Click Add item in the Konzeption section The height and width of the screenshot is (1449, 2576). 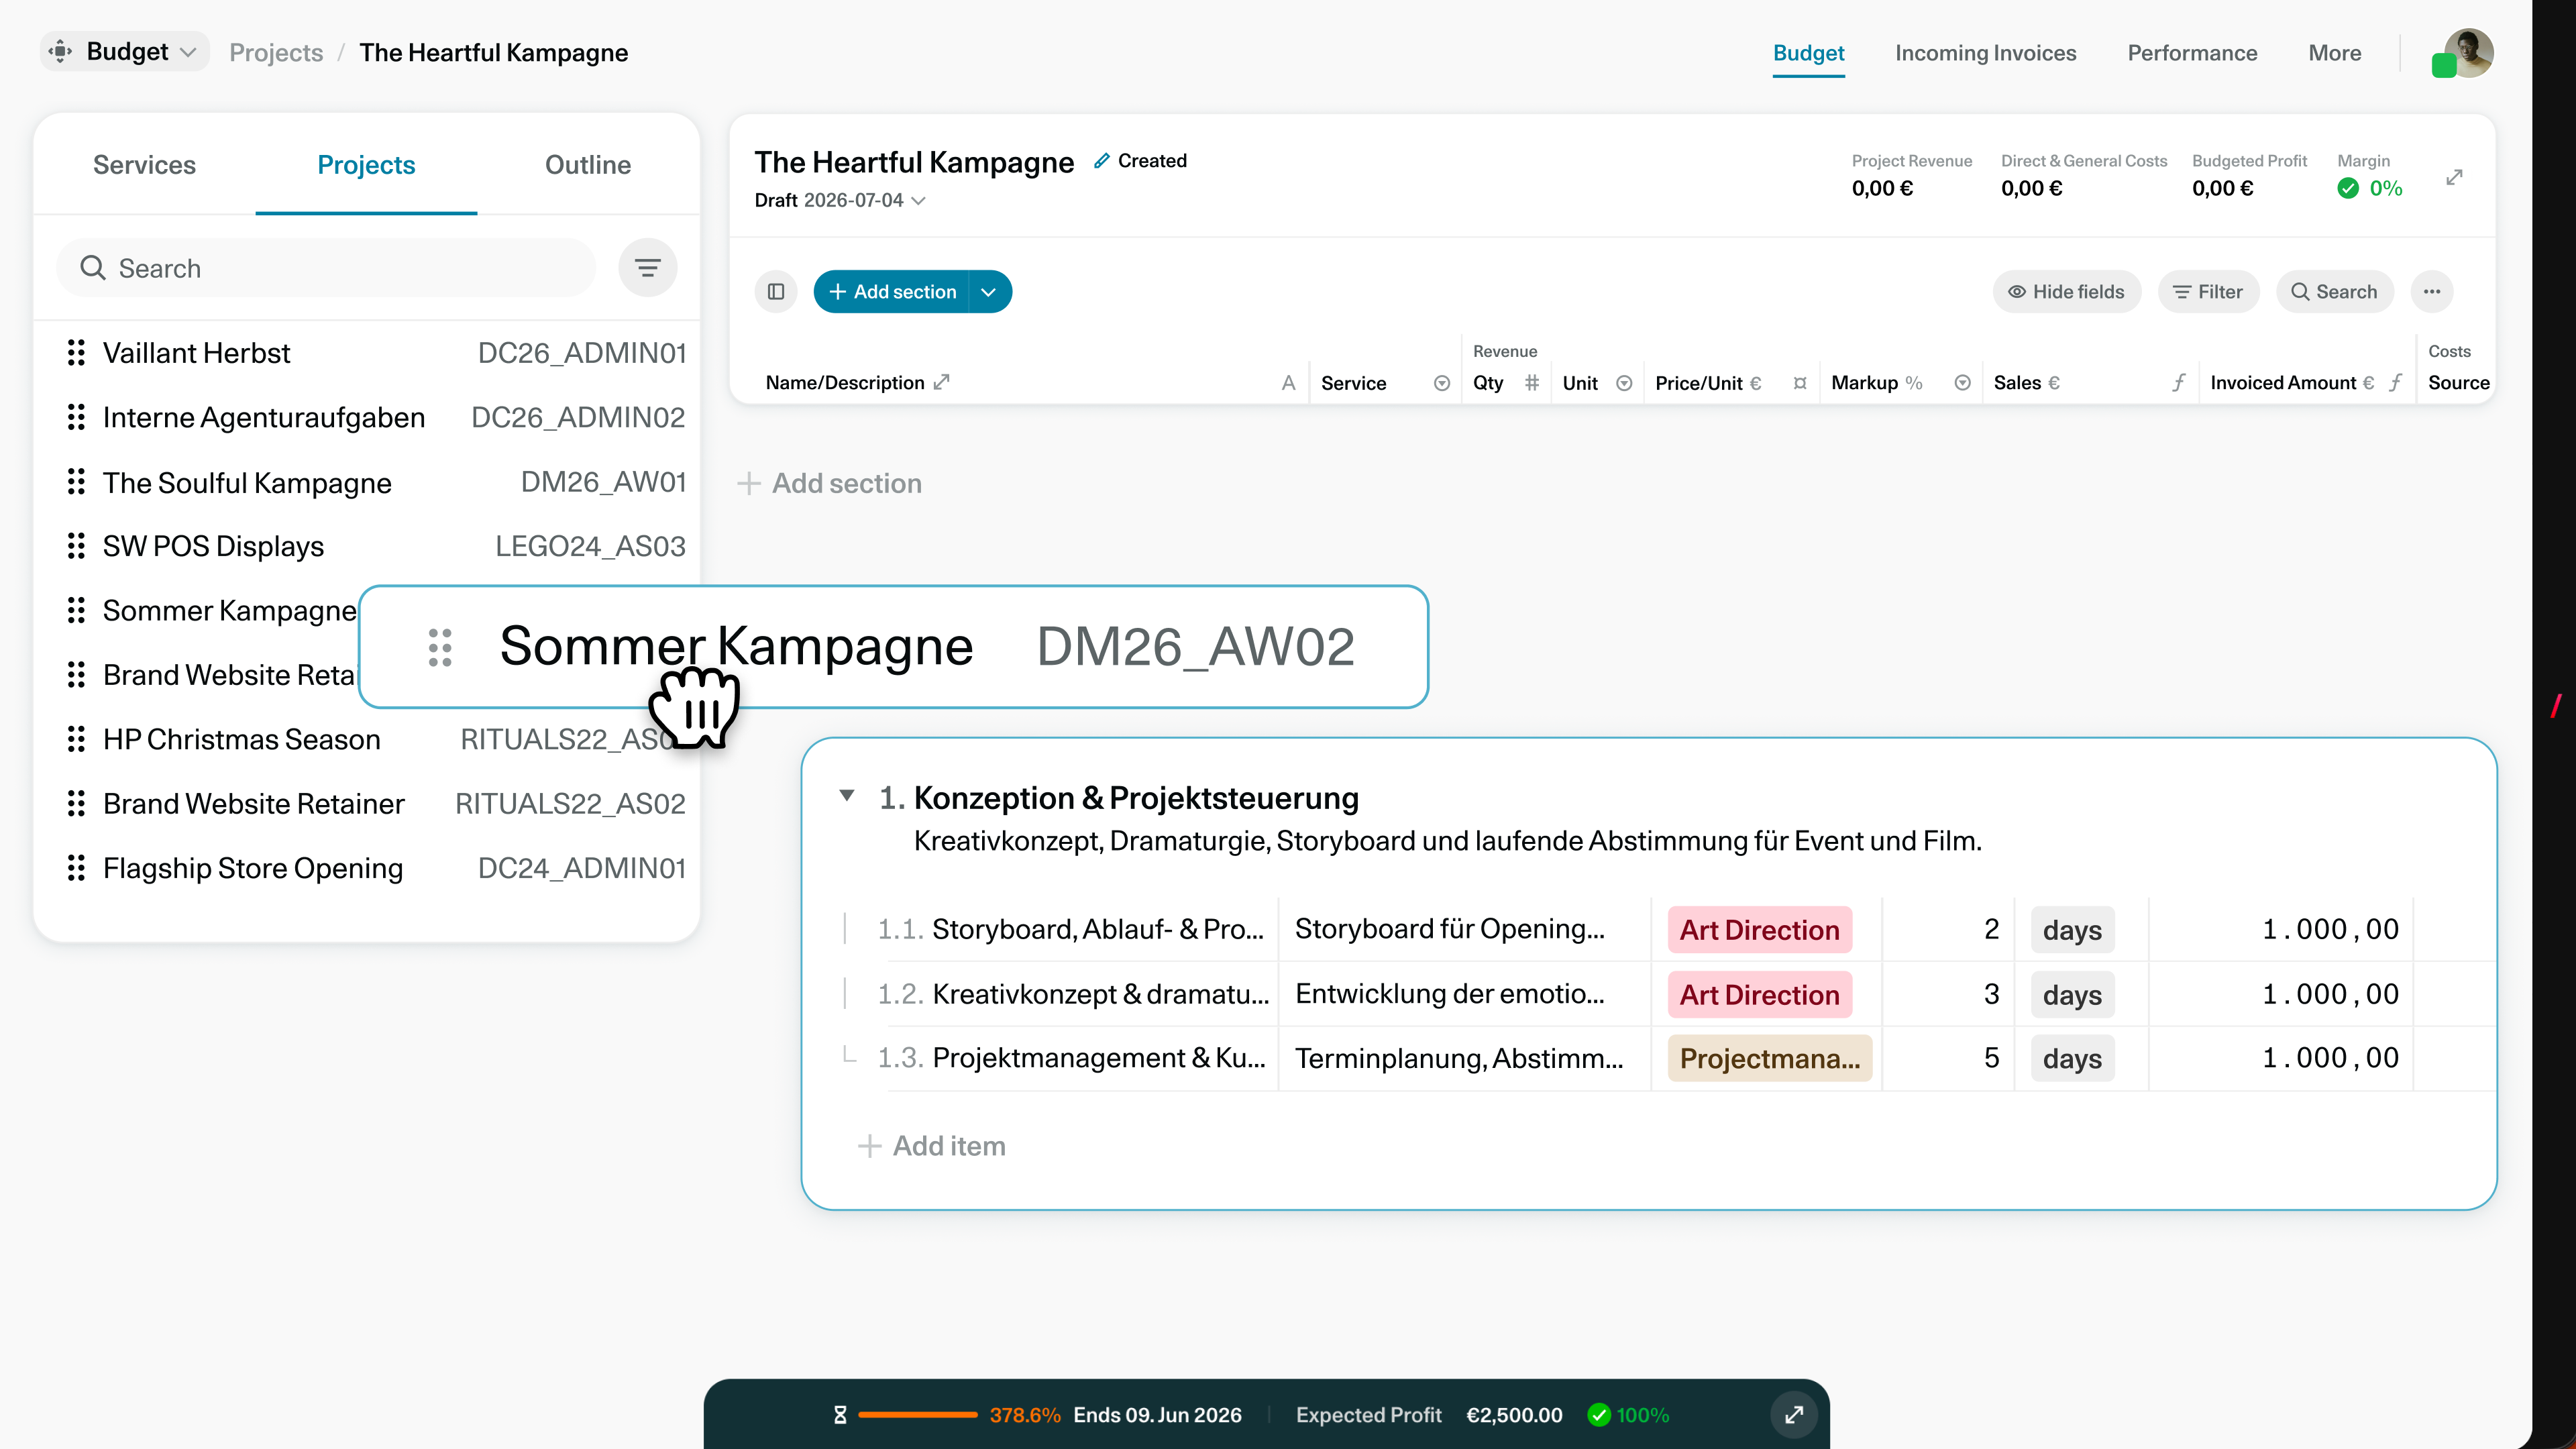(932, 1146)
